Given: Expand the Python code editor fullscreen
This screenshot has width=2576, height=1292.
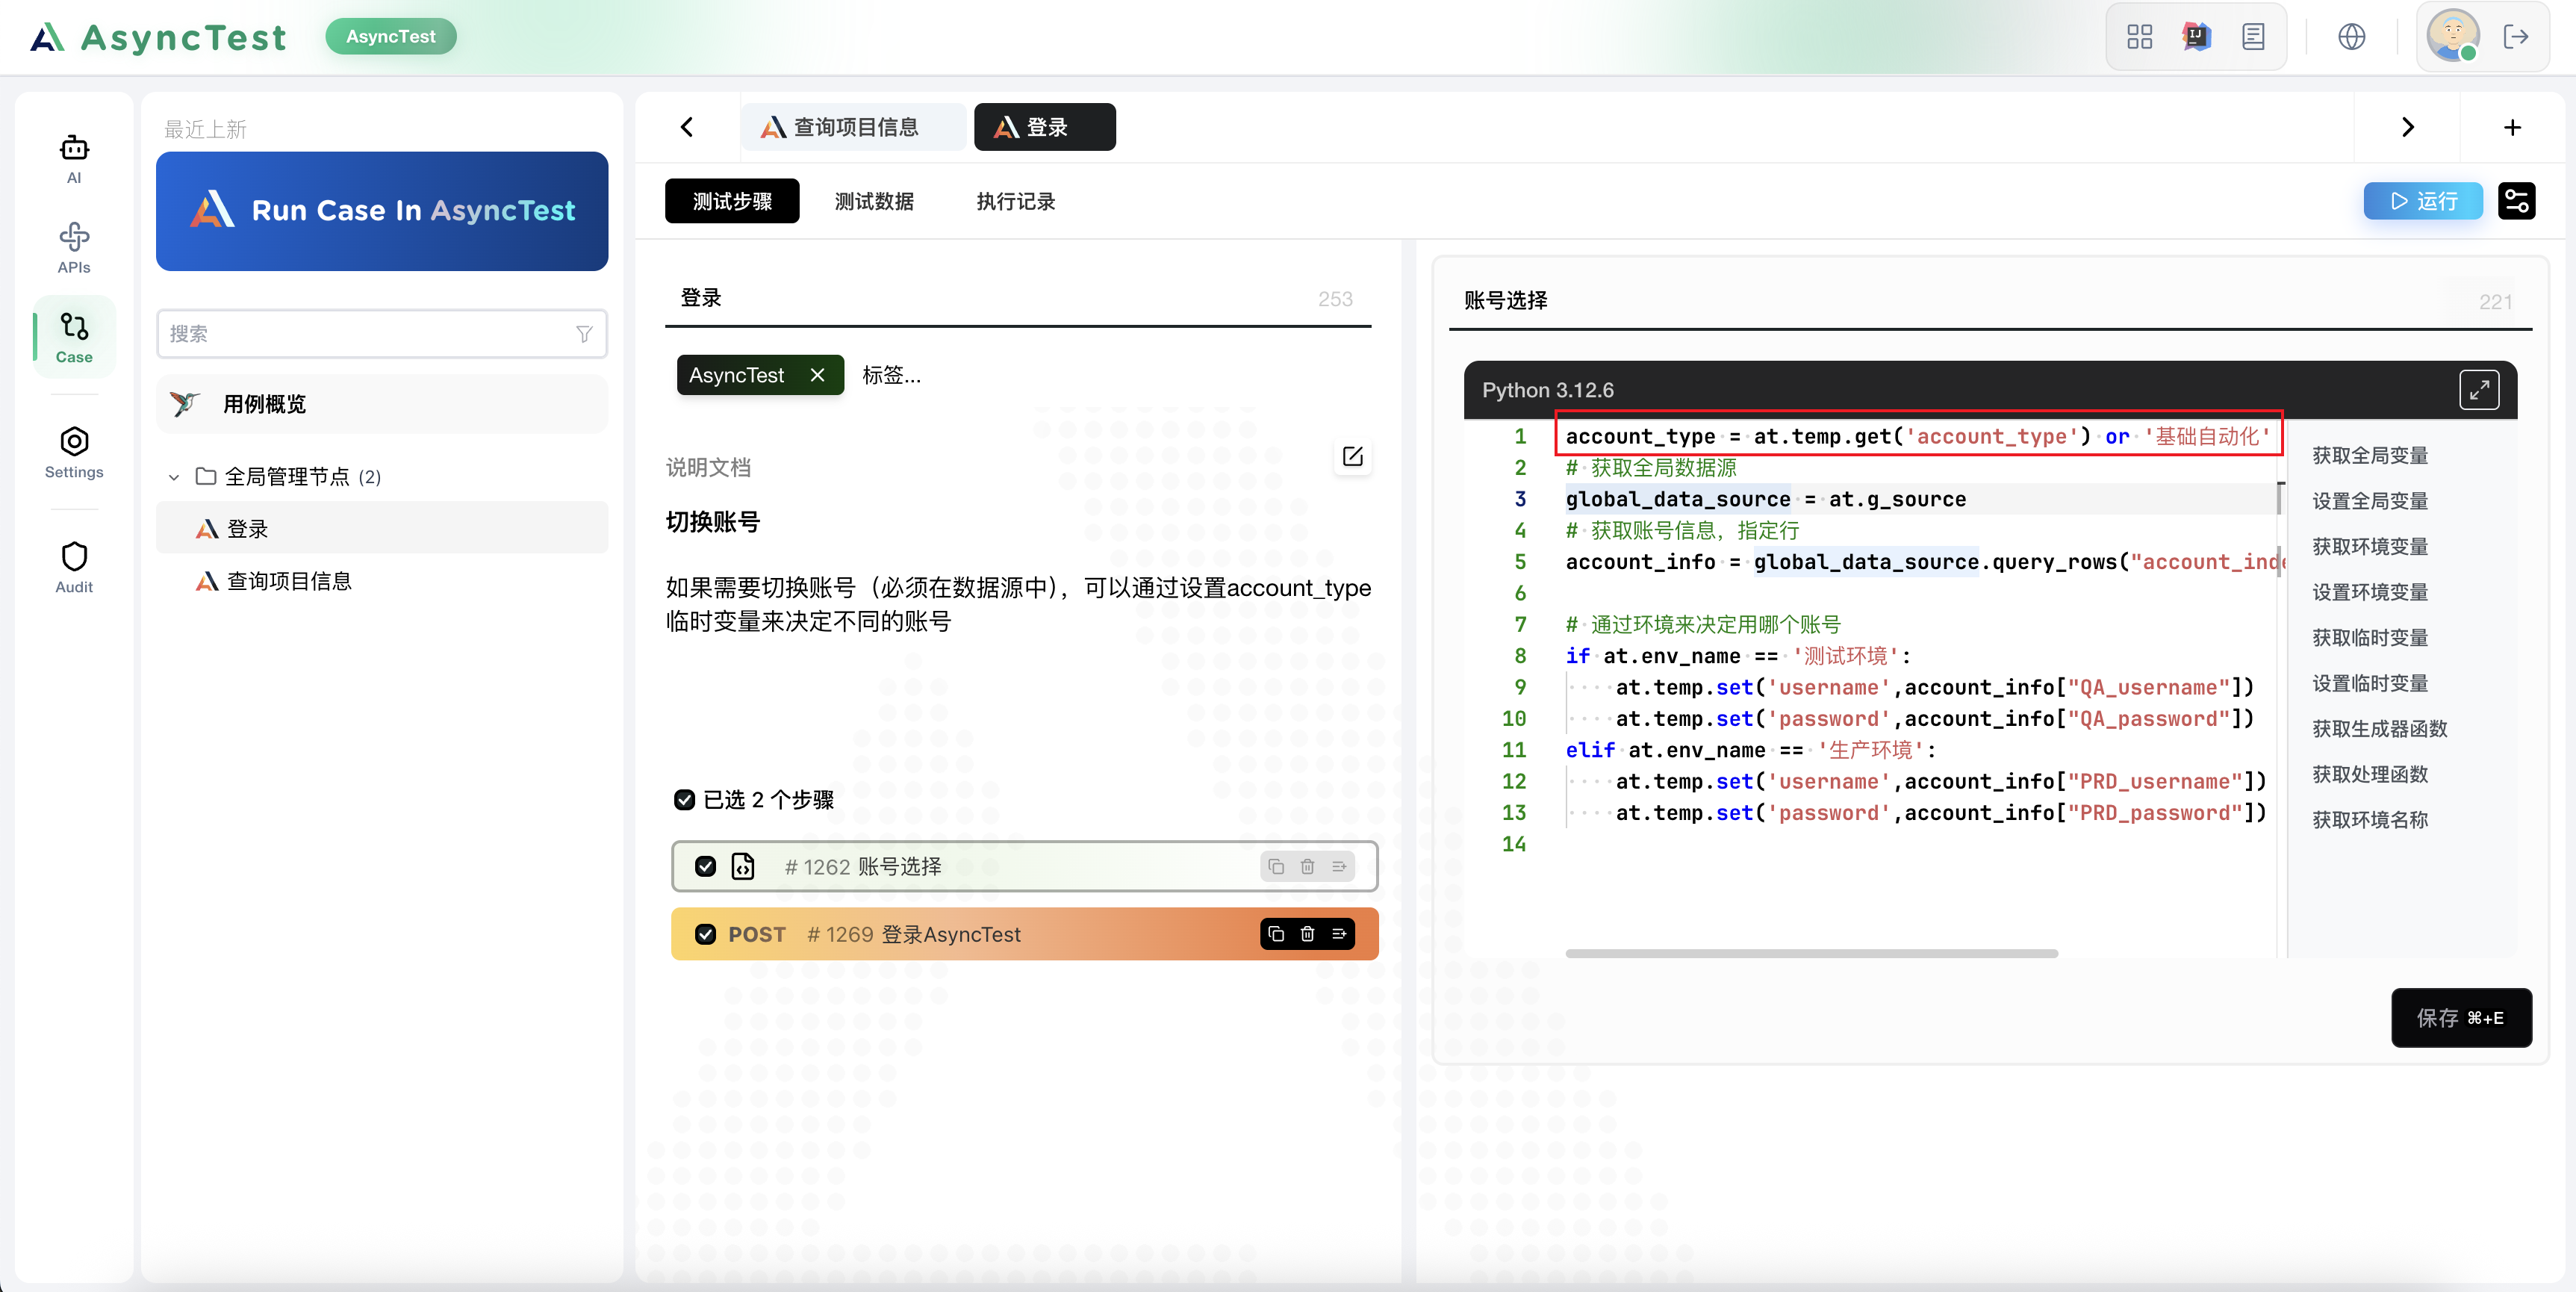Looking at the screenshot, I should (x=2478, y=390).
